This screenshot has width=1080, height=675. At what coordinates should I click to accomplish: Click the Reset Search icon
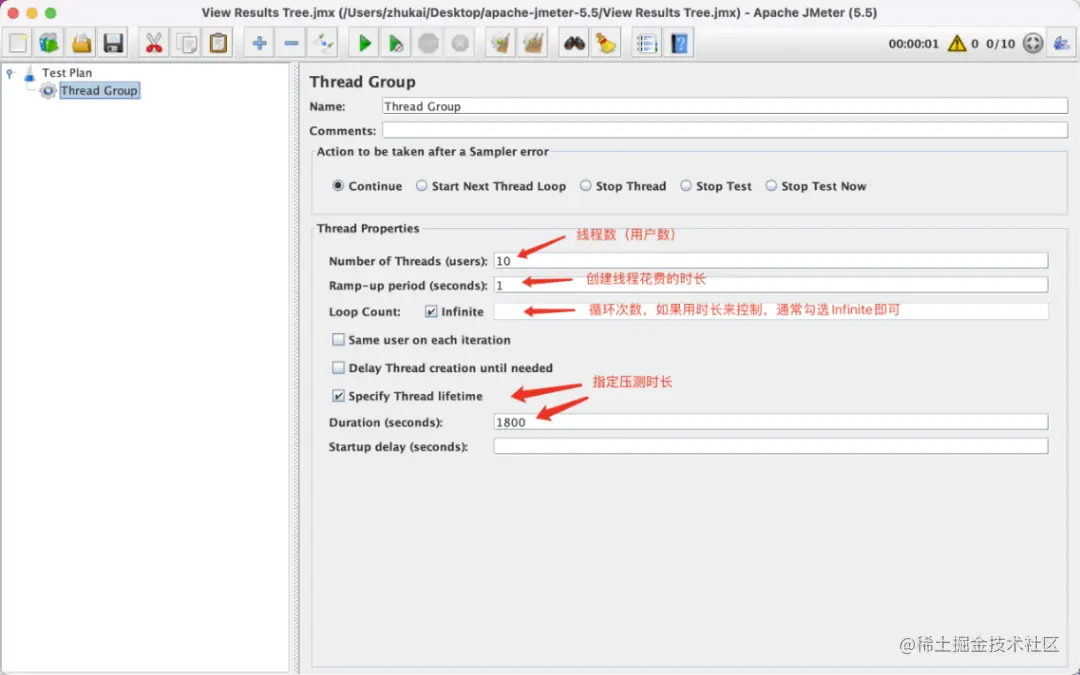pos(606,43)
